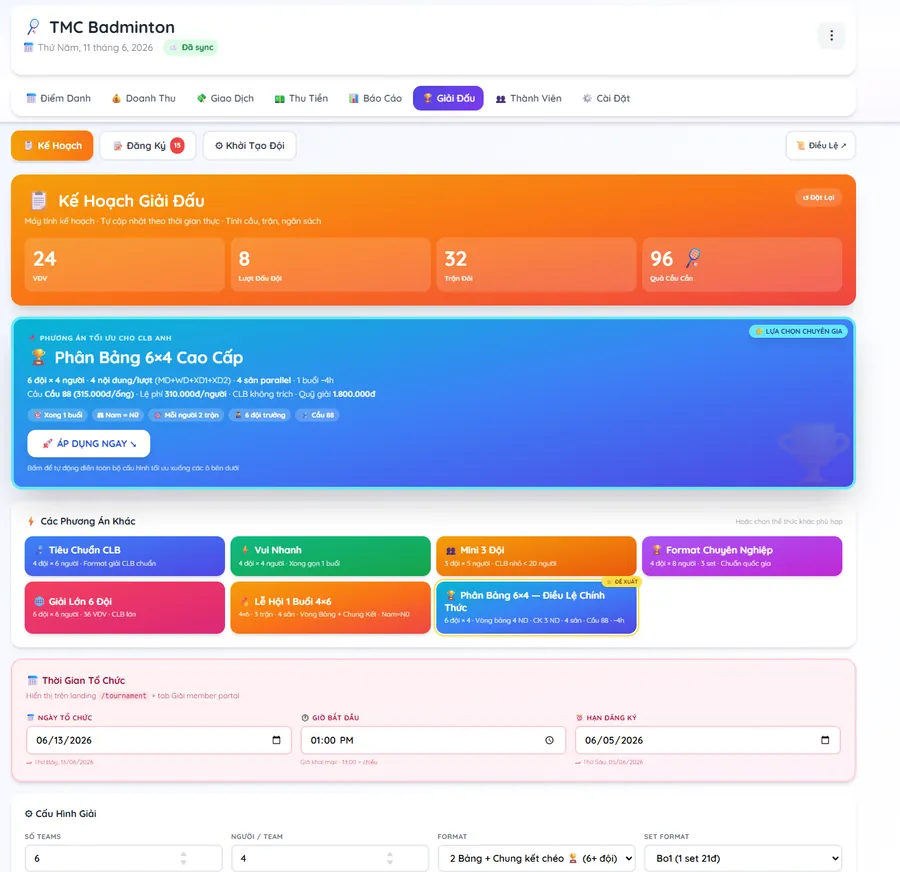Open the Thành Viên tab
Screen dimensions: 900x872
click(x=529, y=98)
